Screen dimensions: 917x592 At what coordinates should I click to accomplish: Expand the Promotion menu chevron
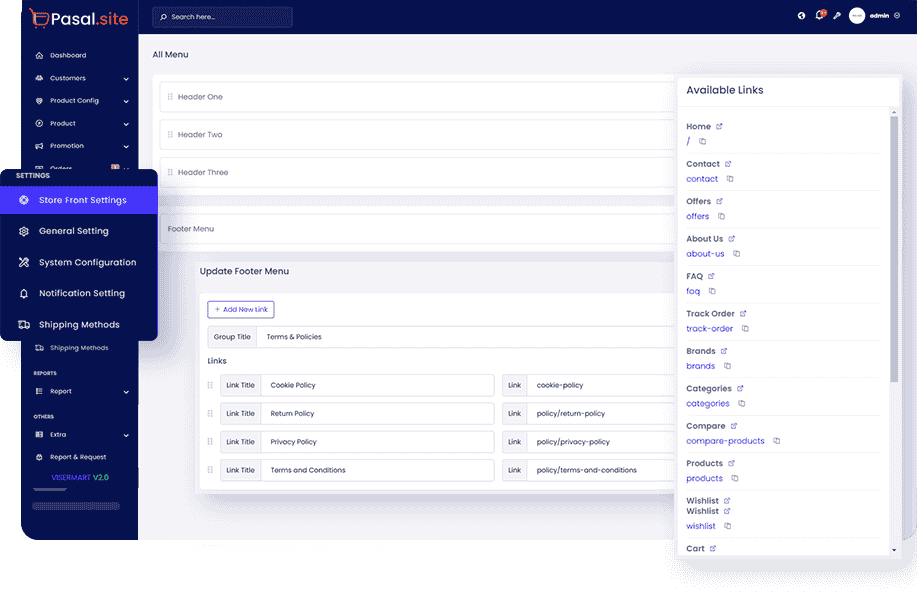pos(126,146)
